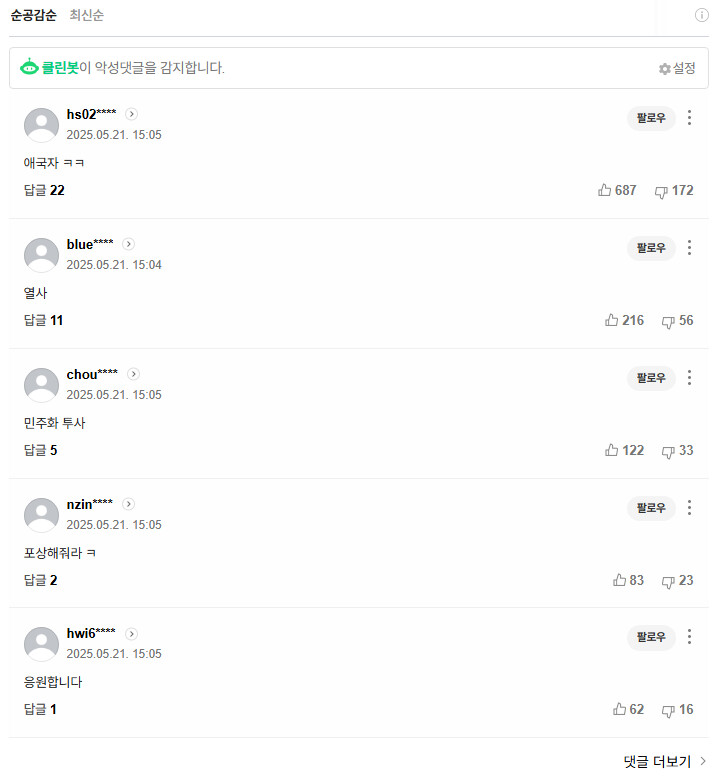Open more options for nzin**** comment
Screen dimensions: 722x778
(x=689, y=508)
